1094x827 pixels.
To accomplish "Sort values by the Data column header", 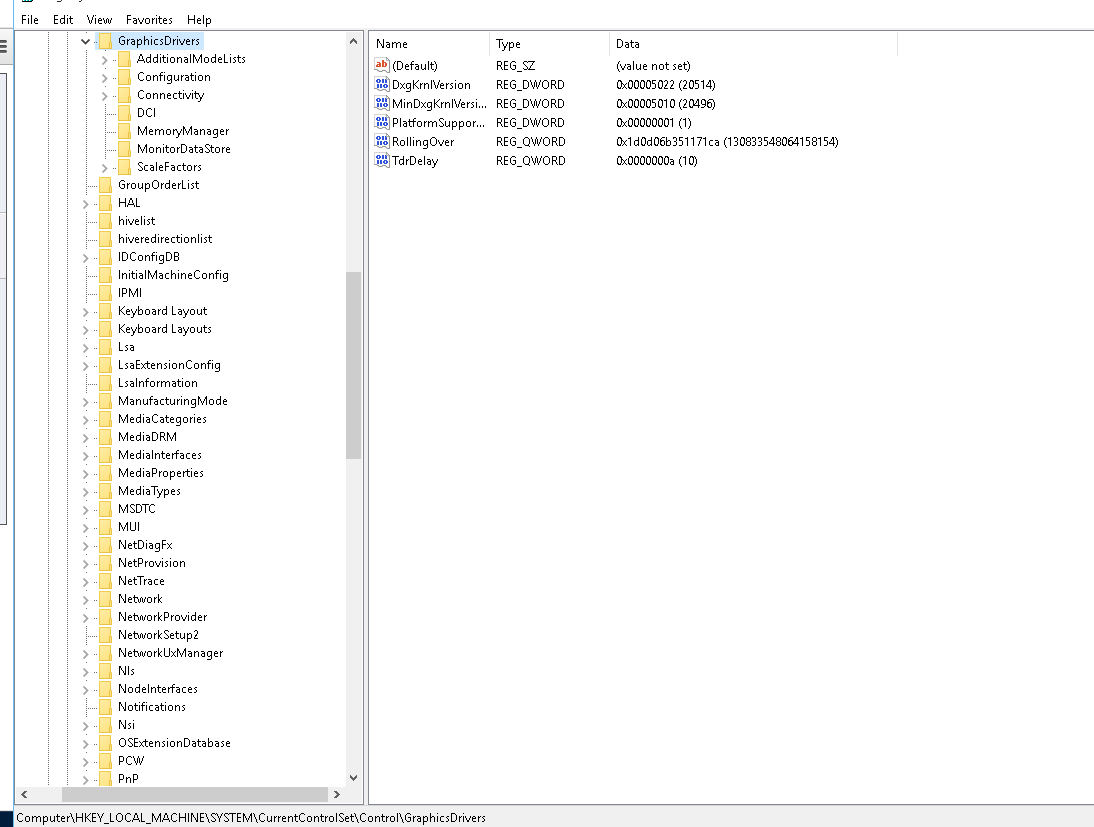I will coord(753,43).
